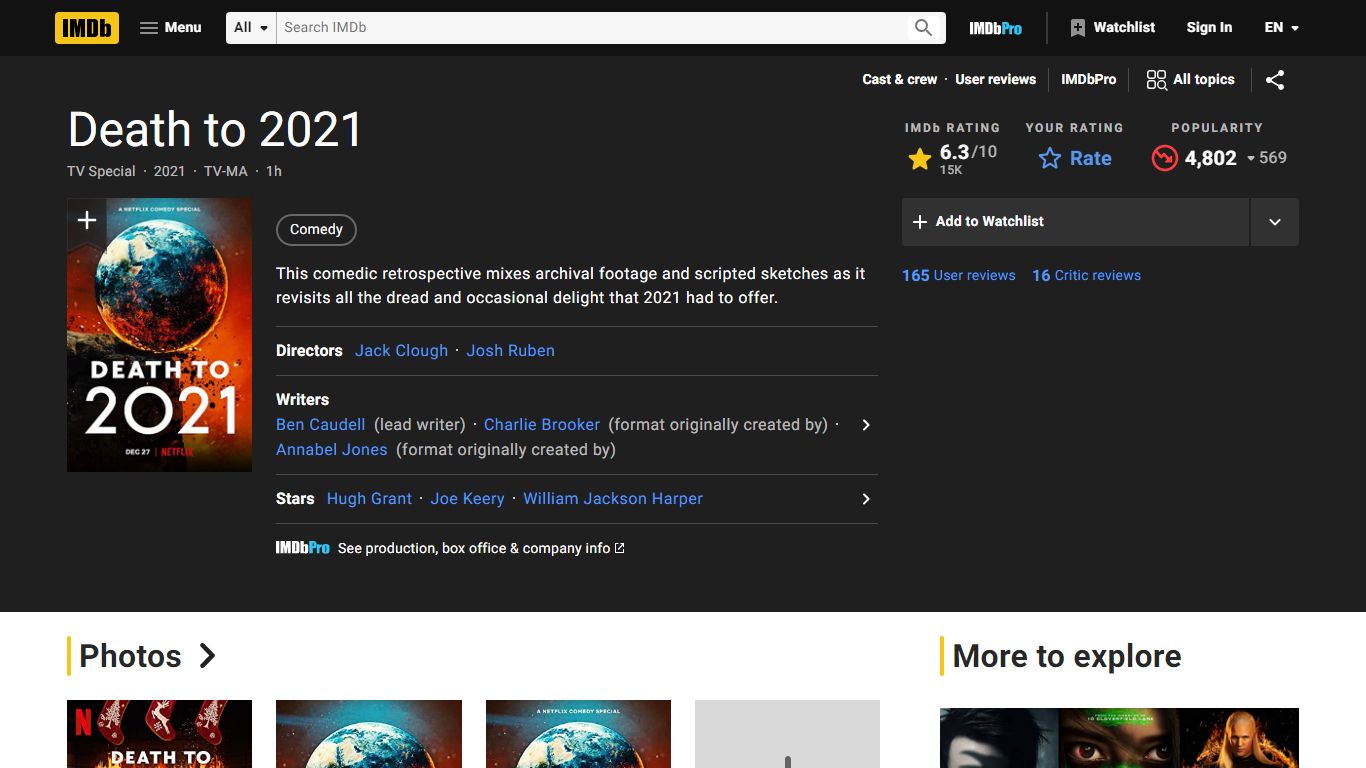
Task: Open writer Charlie Brooker's page
Action: pyautogui.click(x=542, y=425)
